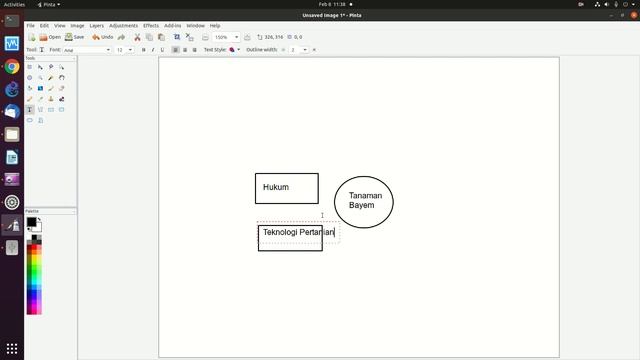Screen dimensions: 640x360
Task: Select the Move Selection tool
Action: point(61,67)
